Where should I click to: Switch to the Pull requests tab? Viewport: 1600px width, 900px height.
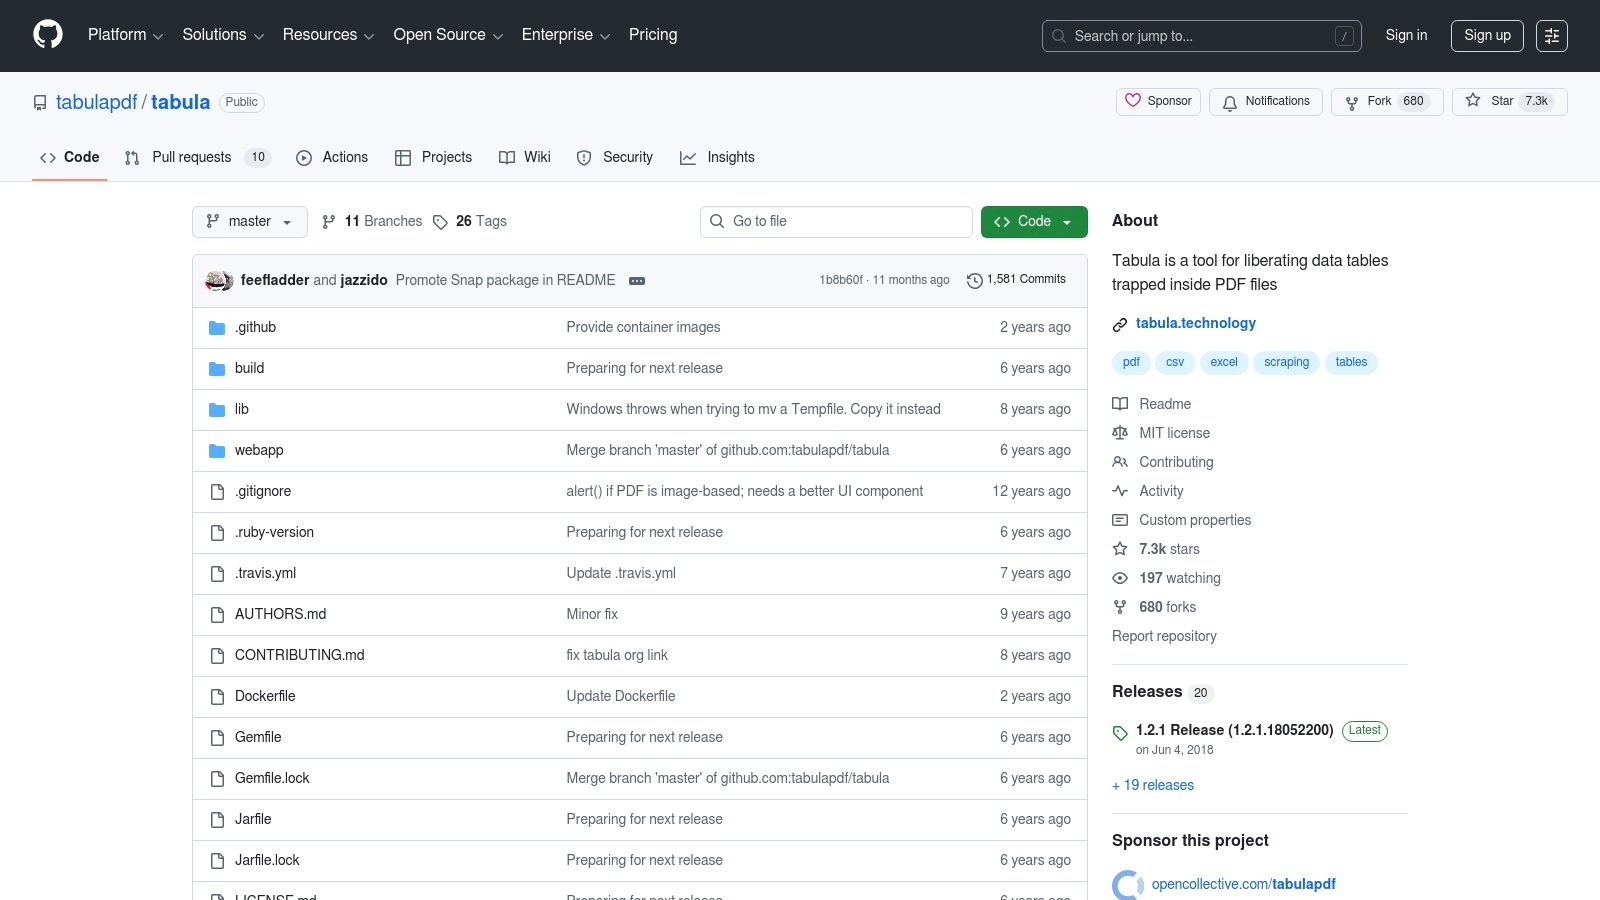(x=190, y=157)
